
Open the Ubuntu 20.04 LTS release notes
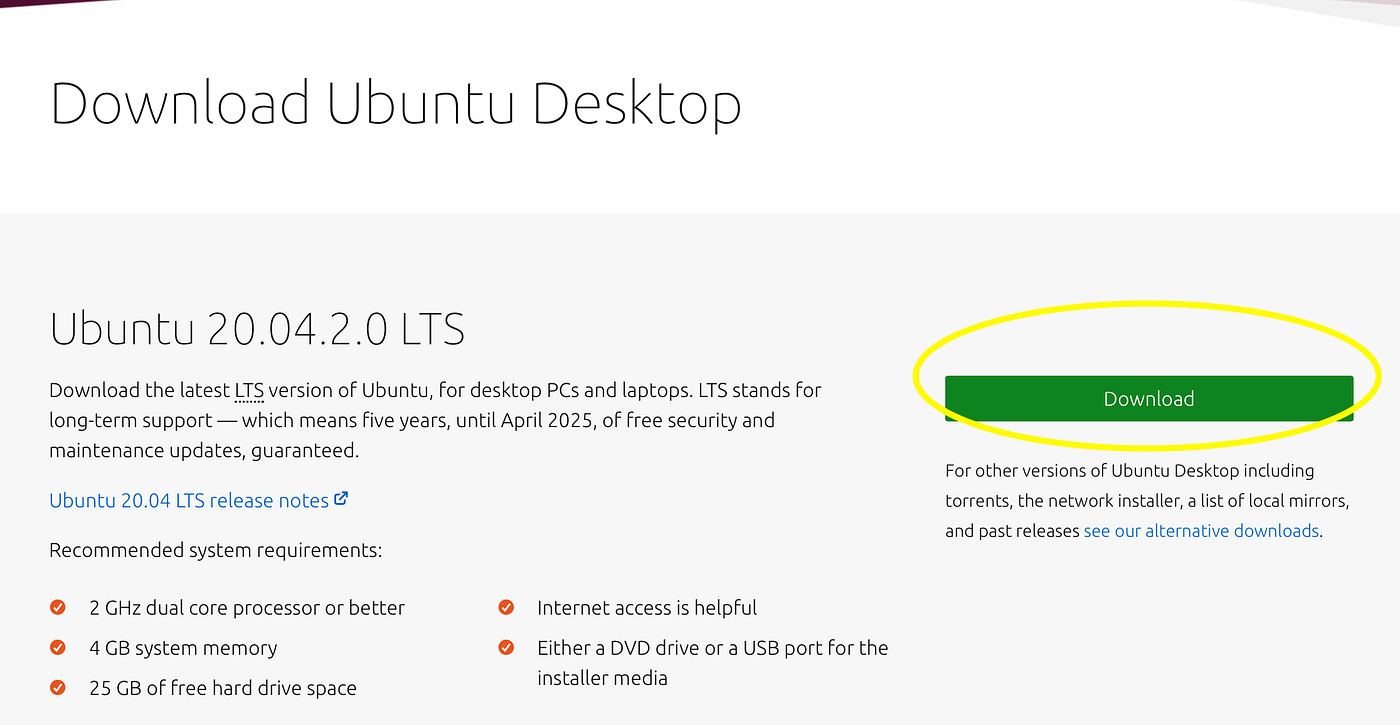click(185, 500)
